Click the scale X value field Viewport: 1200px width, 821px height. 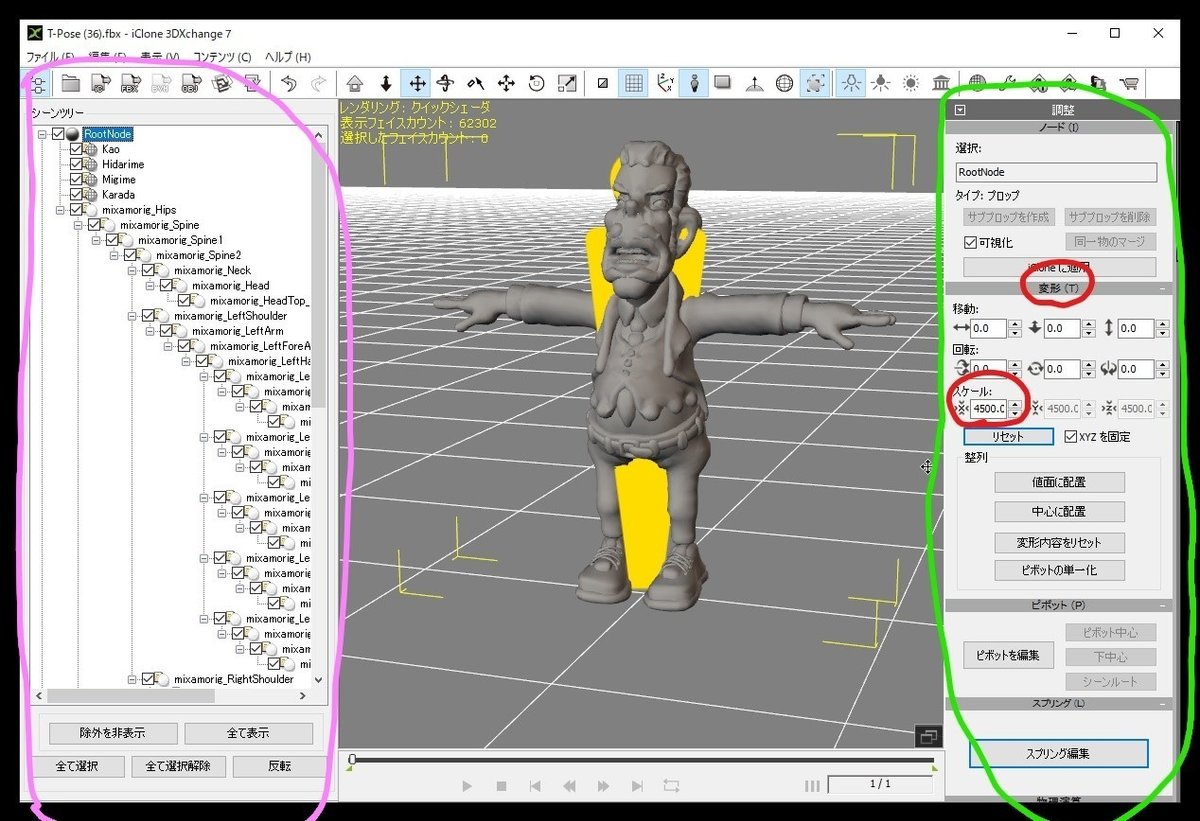pos(988,408)
